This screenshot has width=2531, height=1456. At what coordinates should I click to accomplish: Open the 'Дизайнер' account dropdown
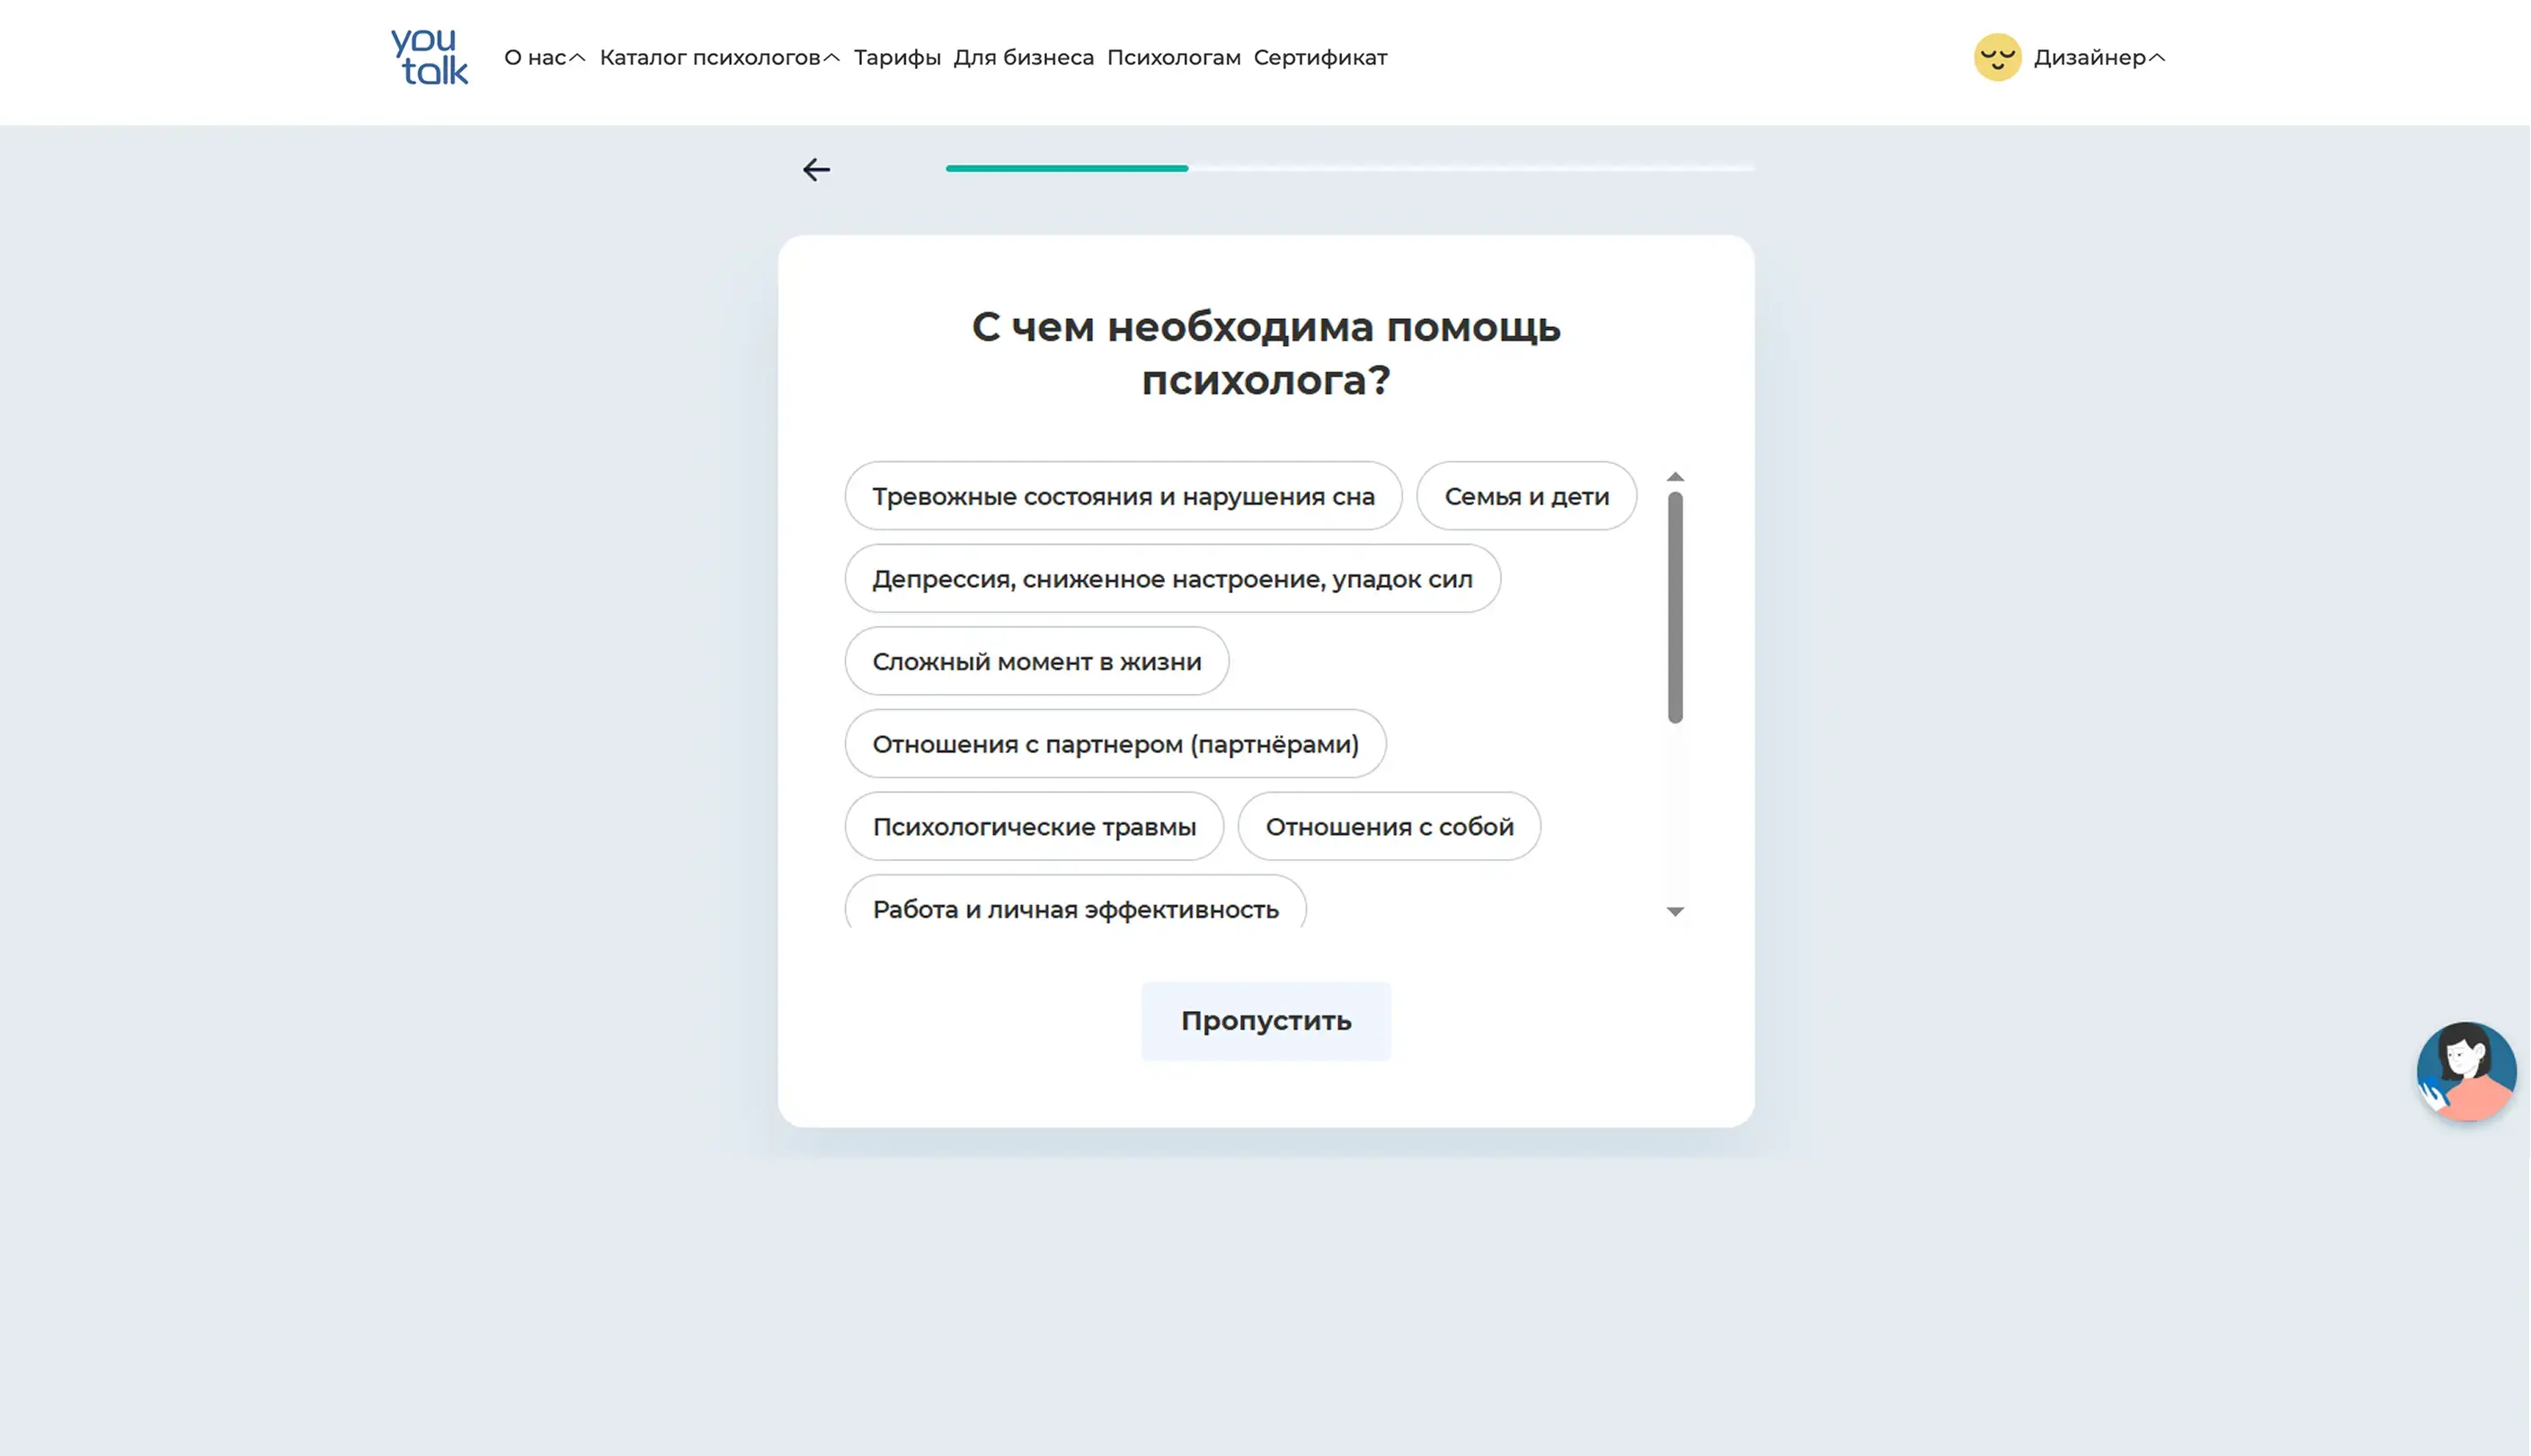pyautogui.click(x=2098, y=58)
